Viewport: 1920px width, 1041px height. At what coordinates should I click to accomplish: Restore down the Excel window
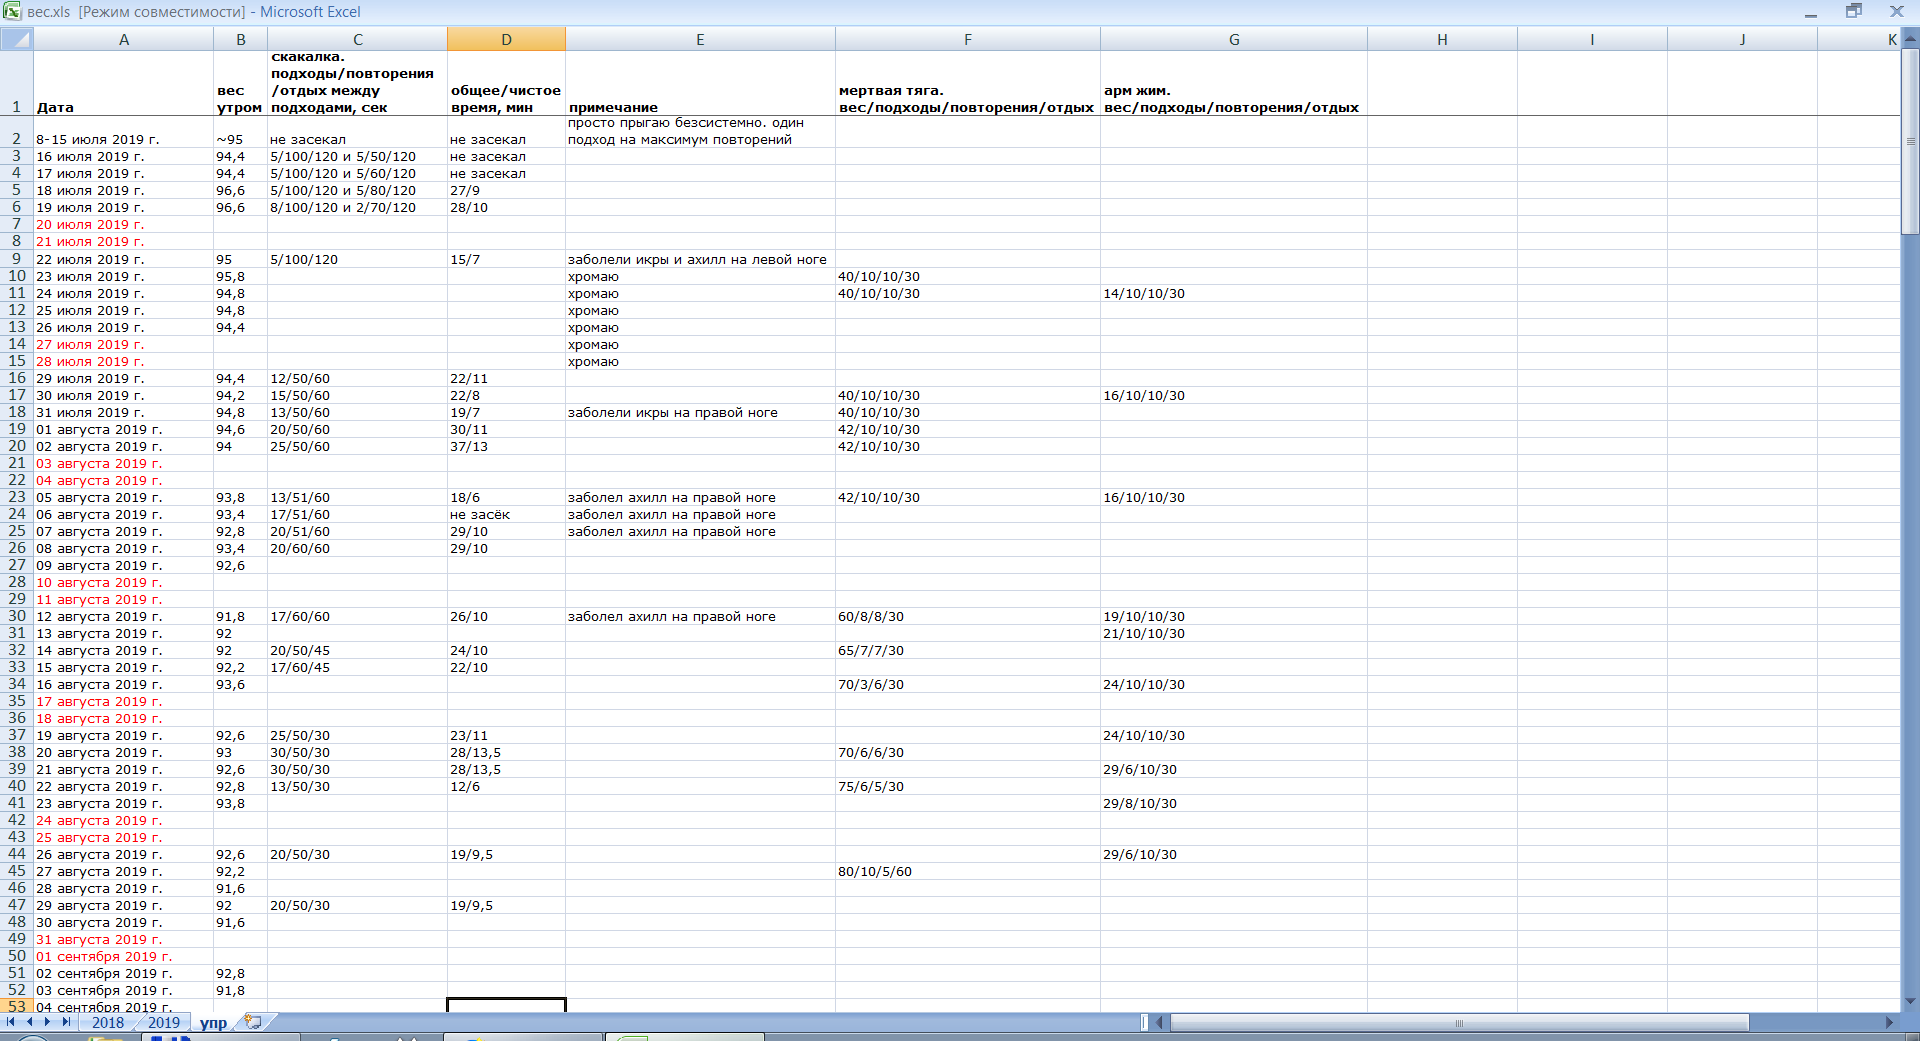pyautogui.click(x=1853, y=11)
